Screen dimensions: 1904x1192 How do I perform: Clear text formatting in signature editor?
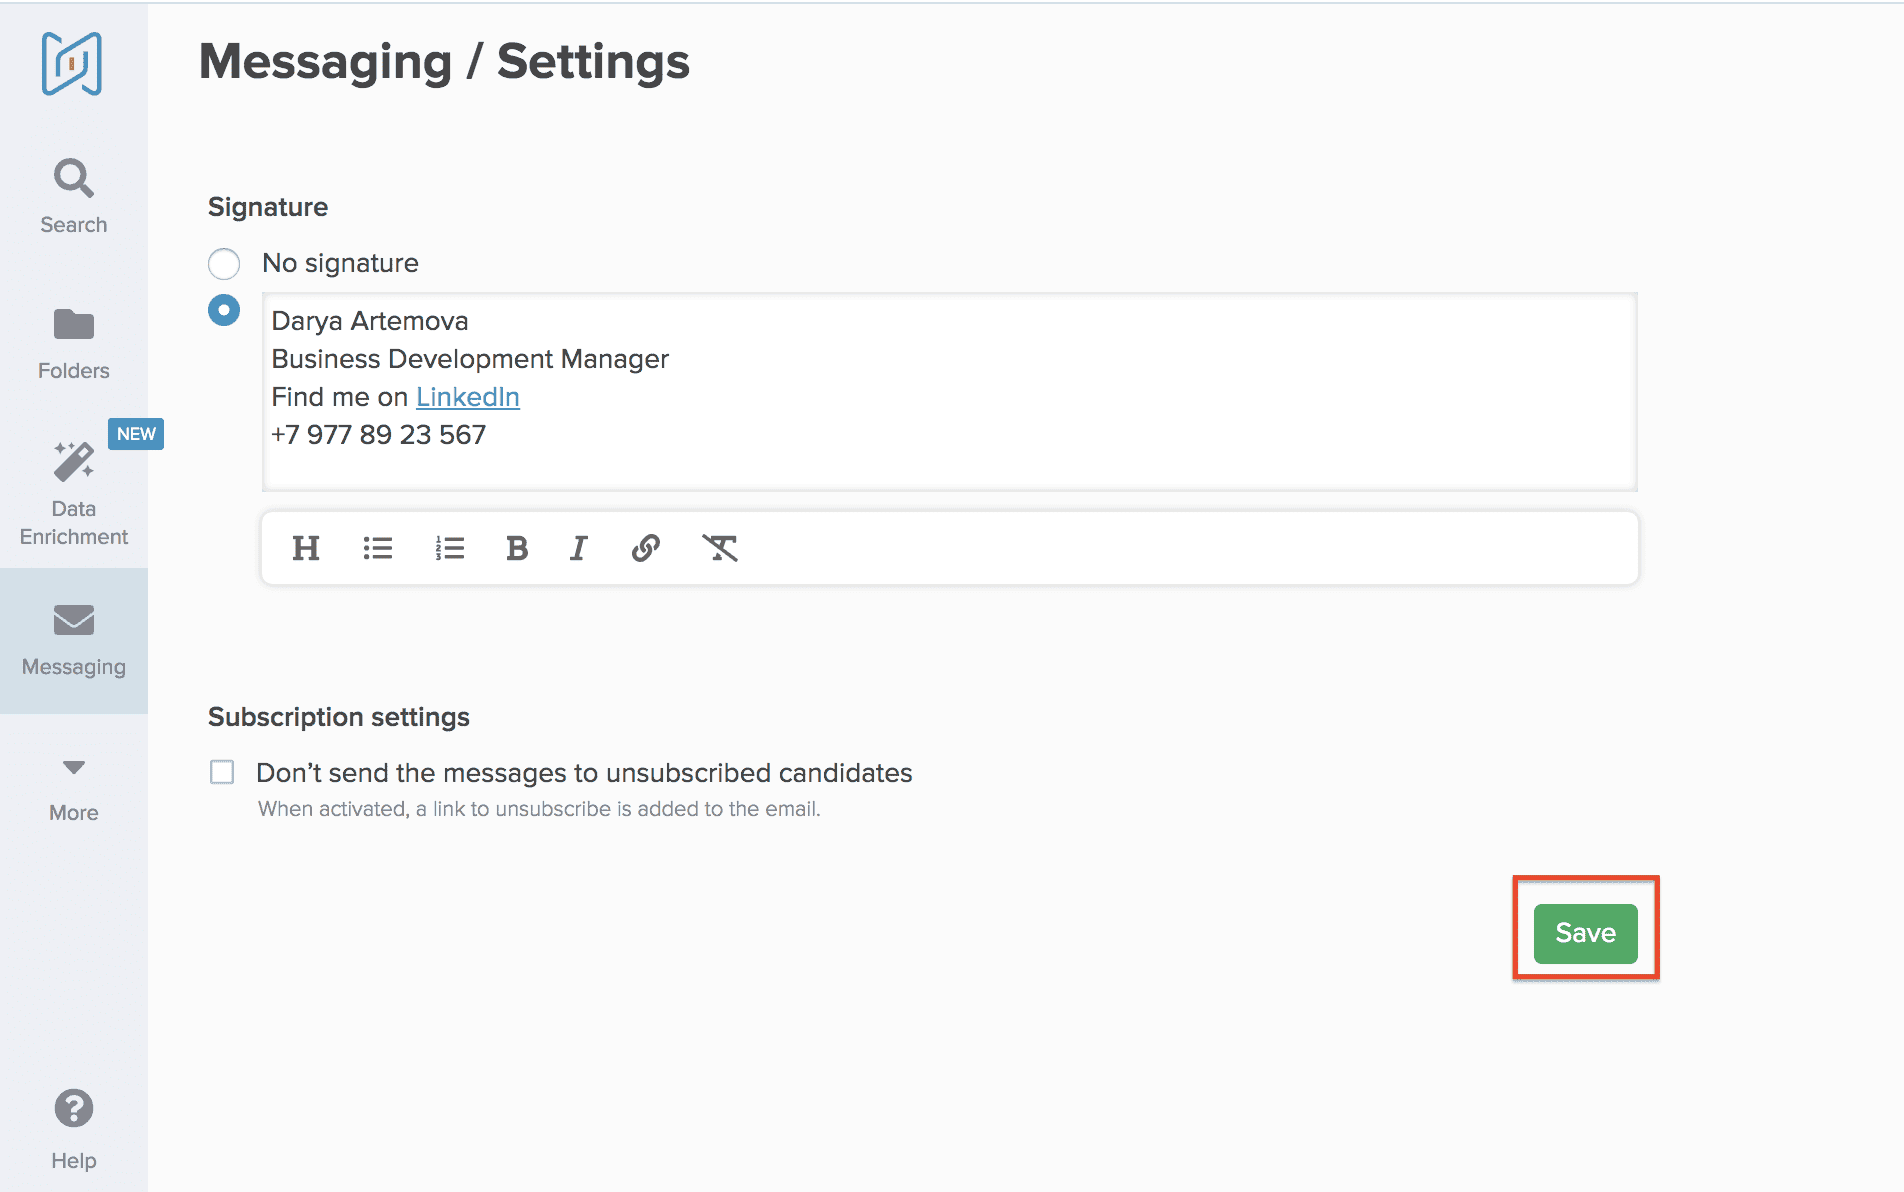coord(719,548)
